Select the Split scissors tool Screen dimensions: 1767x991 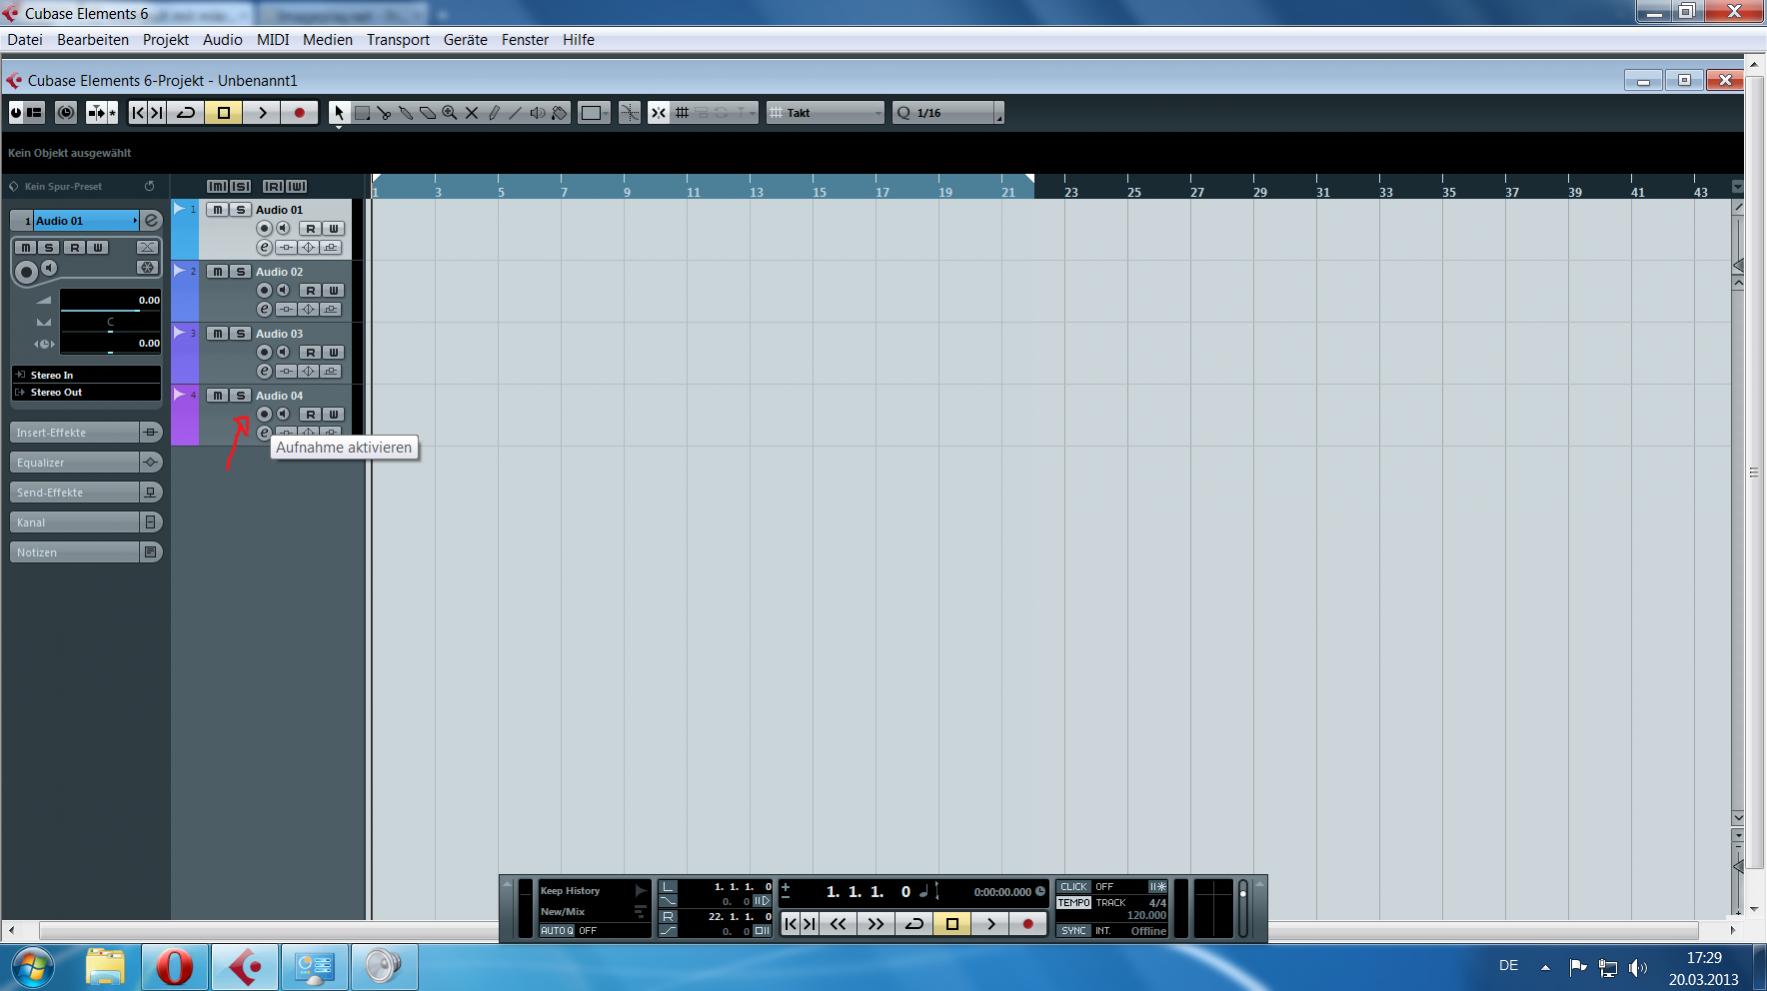[x=384, y=113]
